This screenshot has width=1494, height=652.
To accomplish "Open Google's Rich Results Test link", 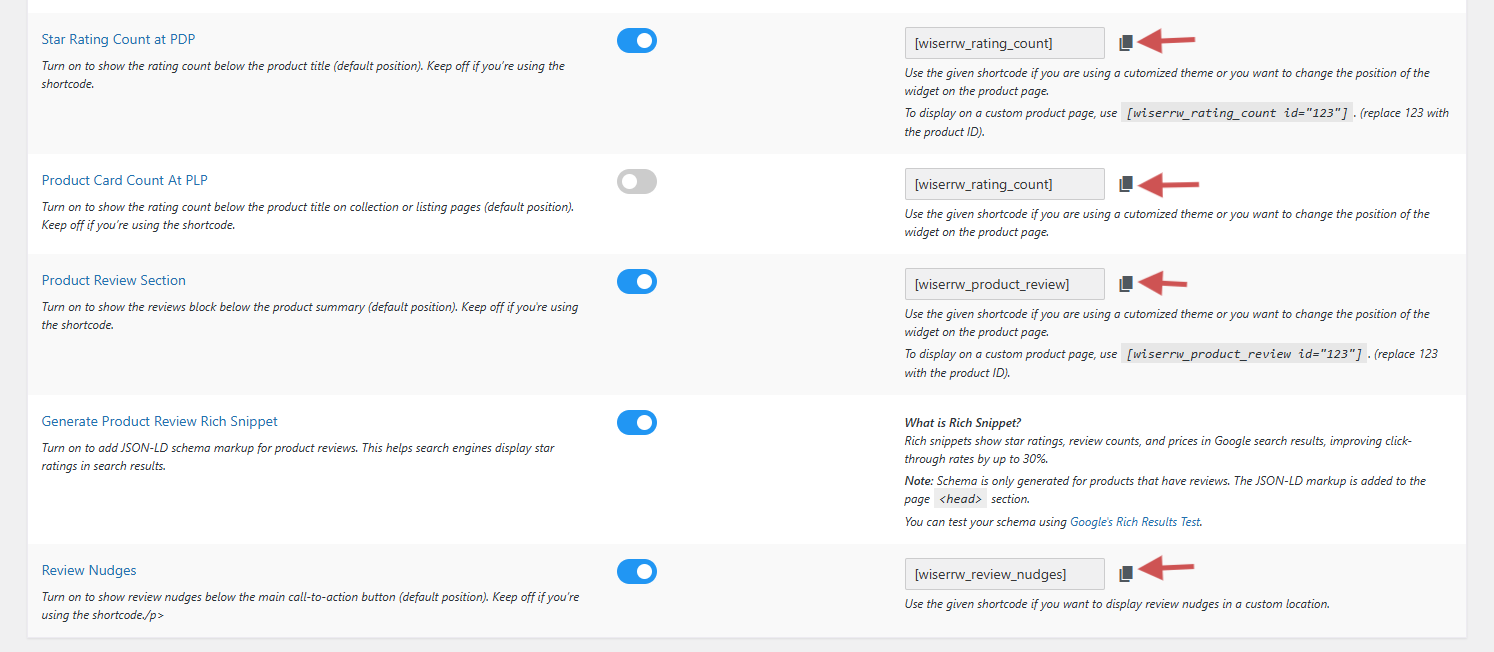I will [1135, 522].
